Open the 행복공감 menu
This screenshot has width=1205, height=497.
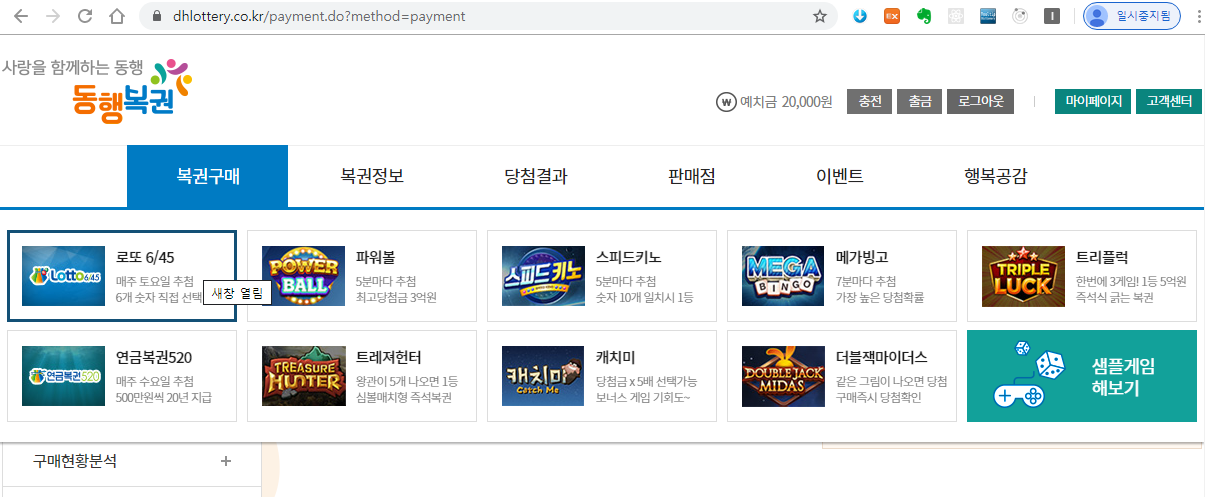pyautogui.click(x=995, y=177)
